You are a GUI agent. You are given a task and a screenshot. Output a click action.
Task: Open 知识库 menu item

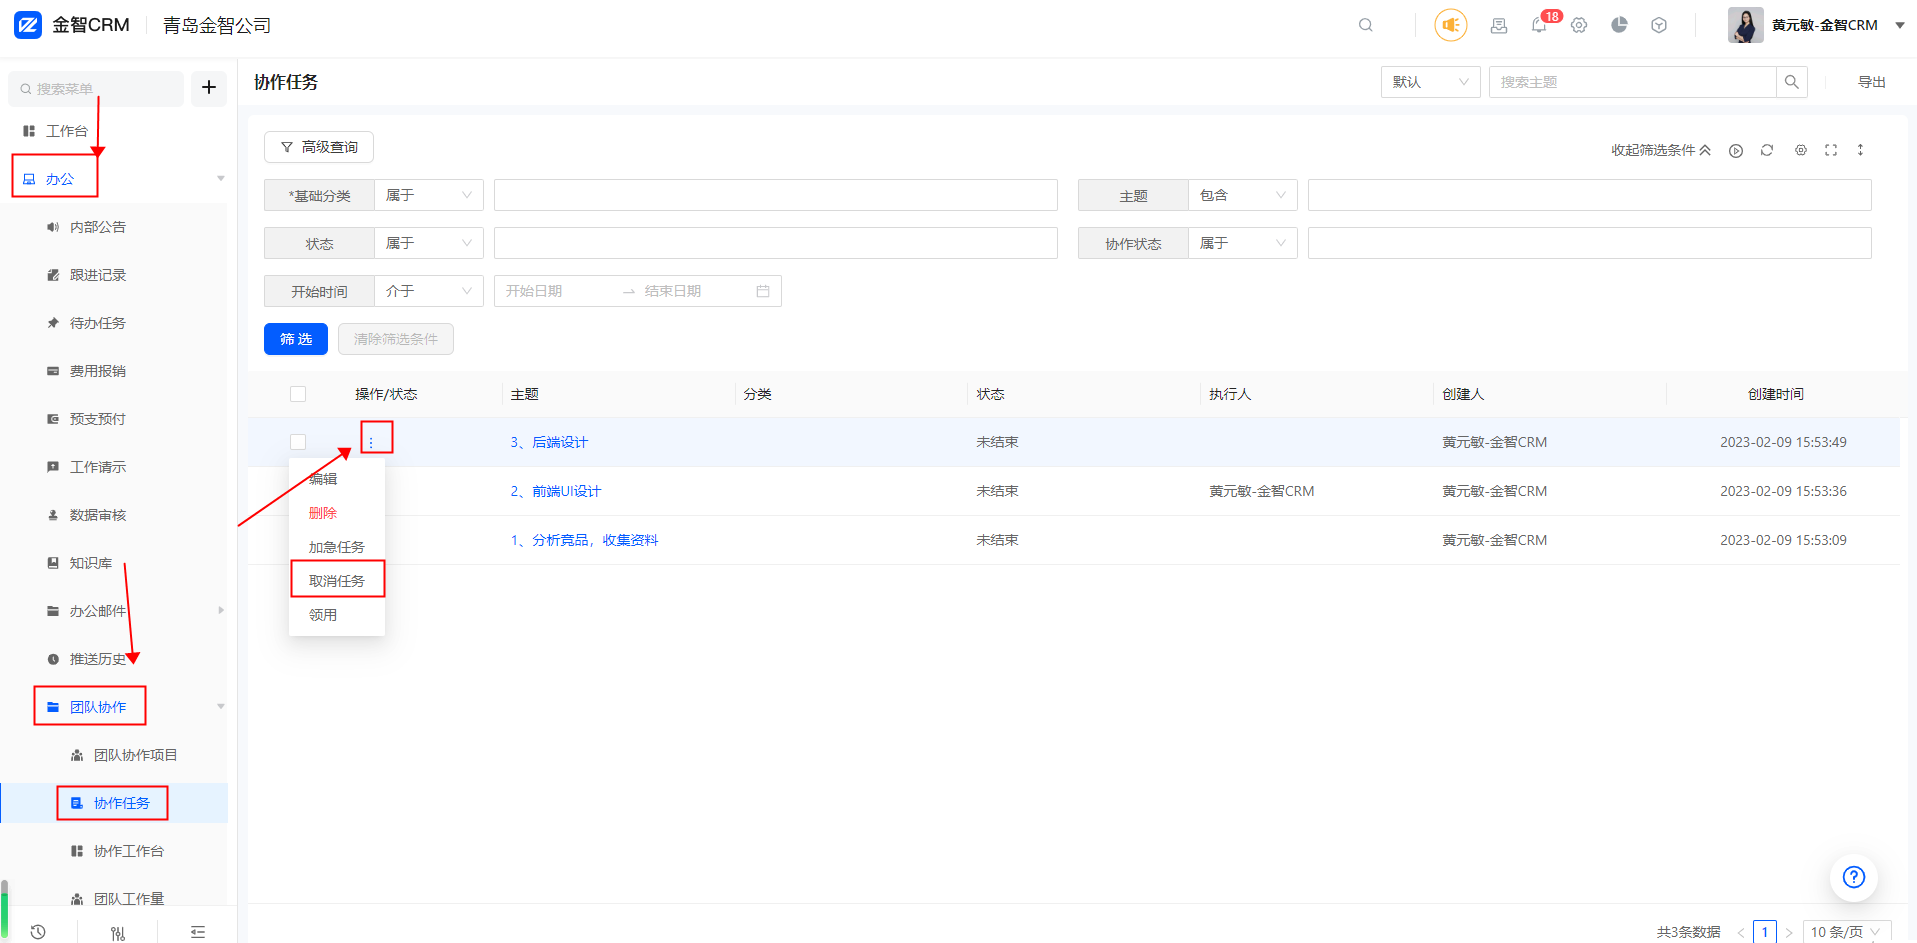pos(91,563)
